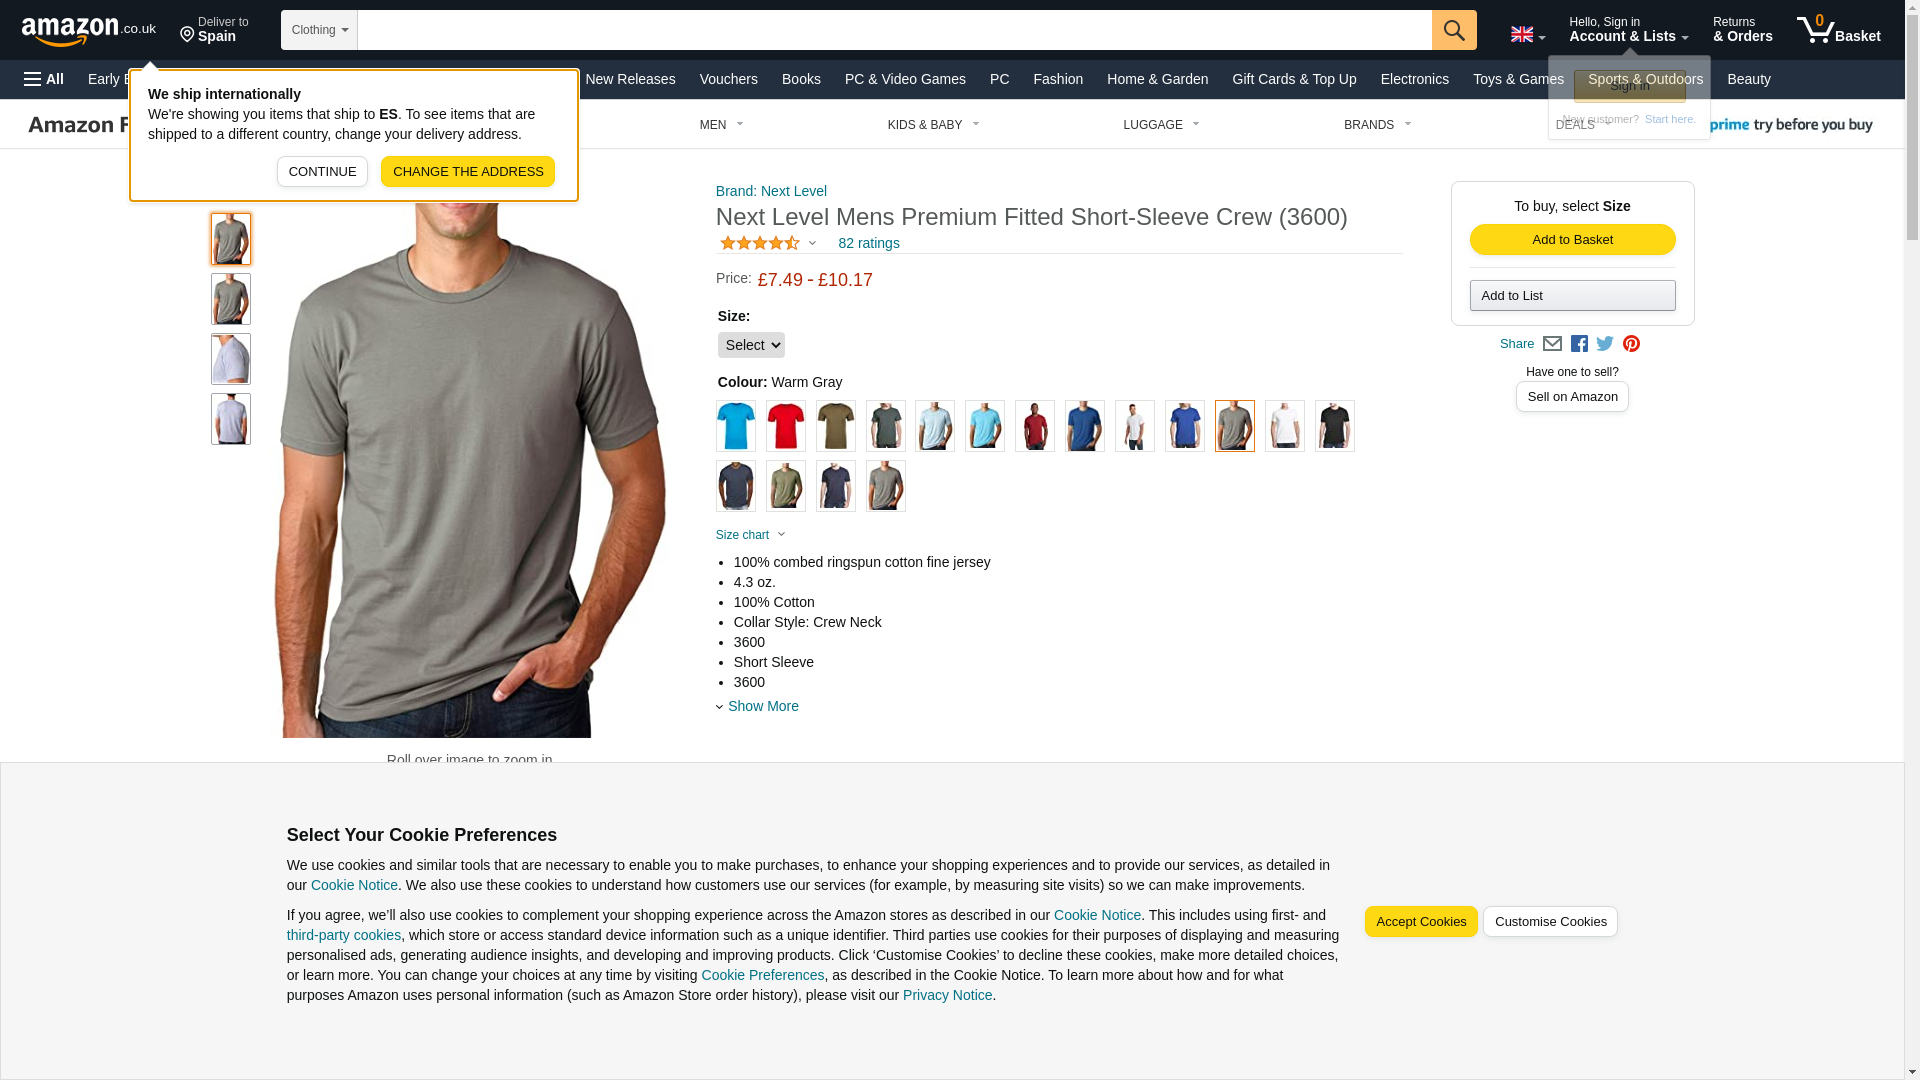
Task: Share on Pinterest icon
Action: click(x=1631, y=344)
